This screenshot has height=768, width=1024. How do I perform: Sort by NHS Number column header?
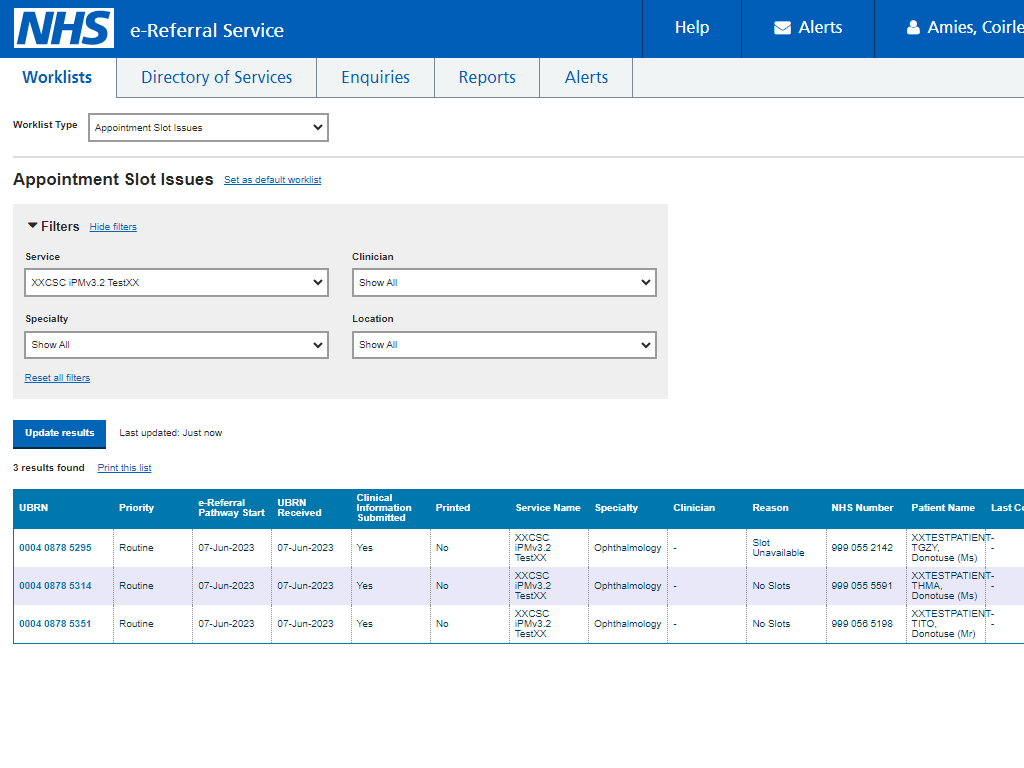pyautogui.click(x=862, y=507)
